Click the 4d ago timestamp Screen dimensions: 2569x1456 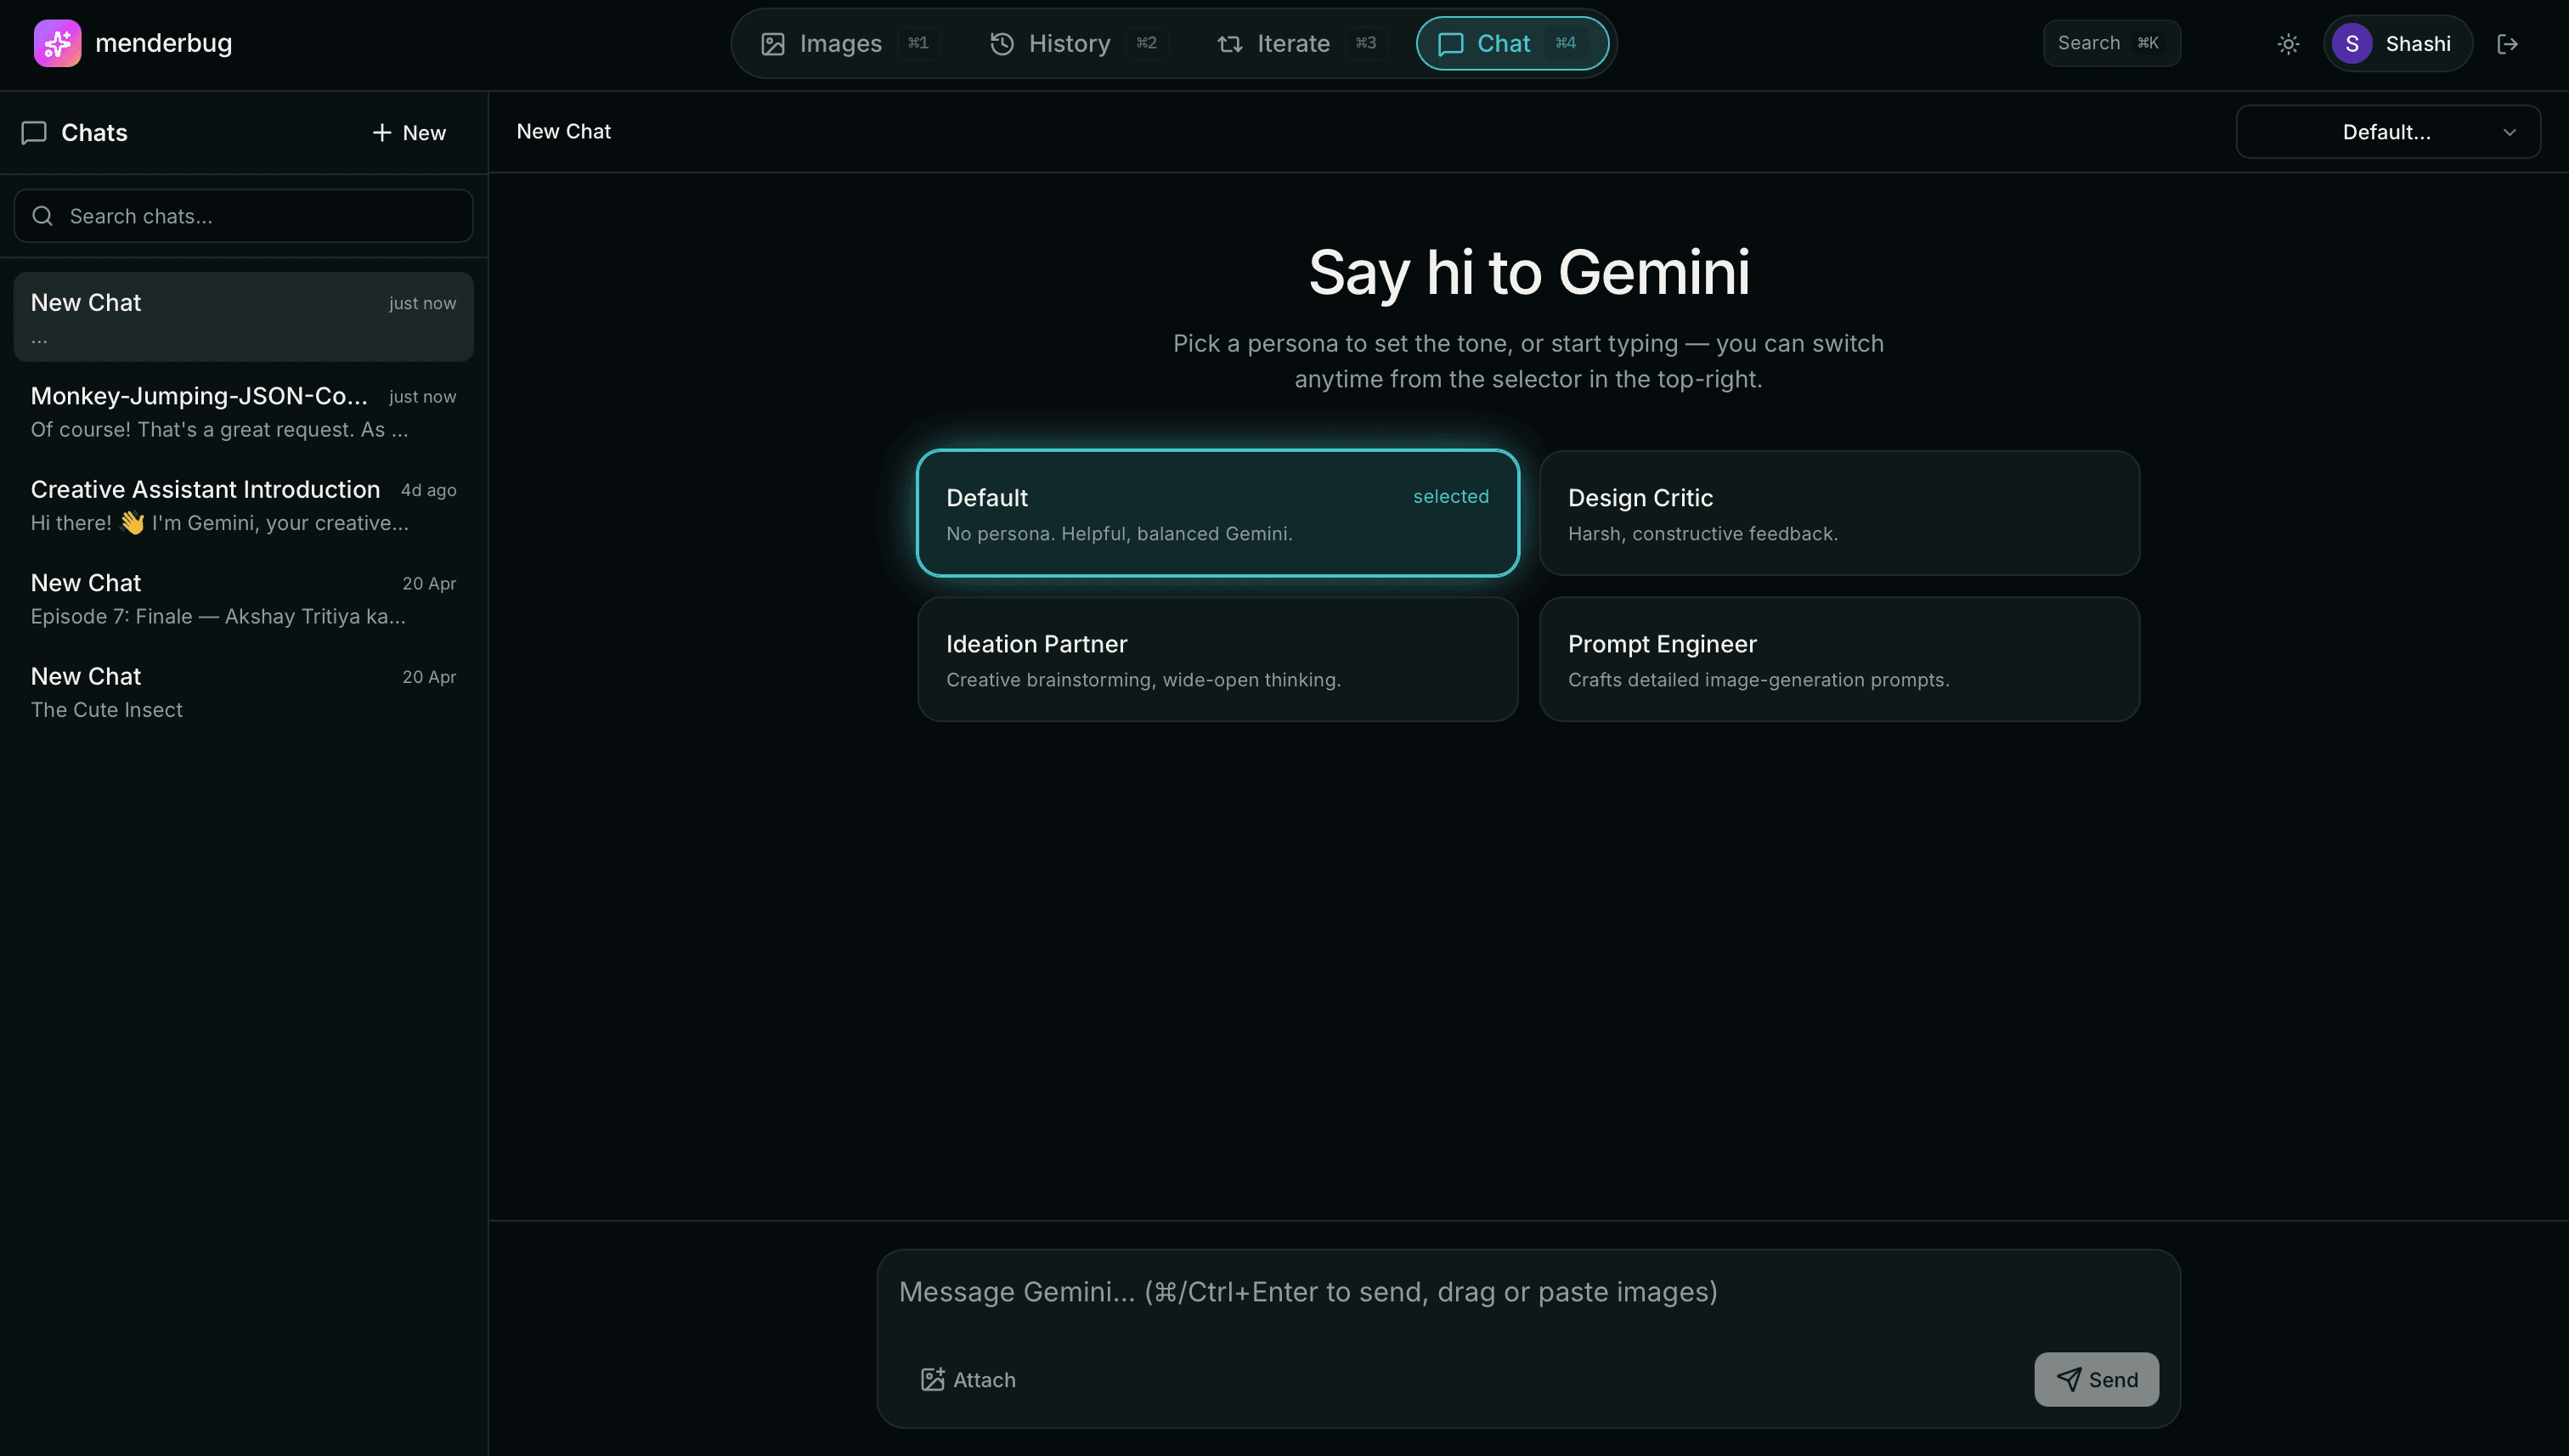(x=428, y=490)
